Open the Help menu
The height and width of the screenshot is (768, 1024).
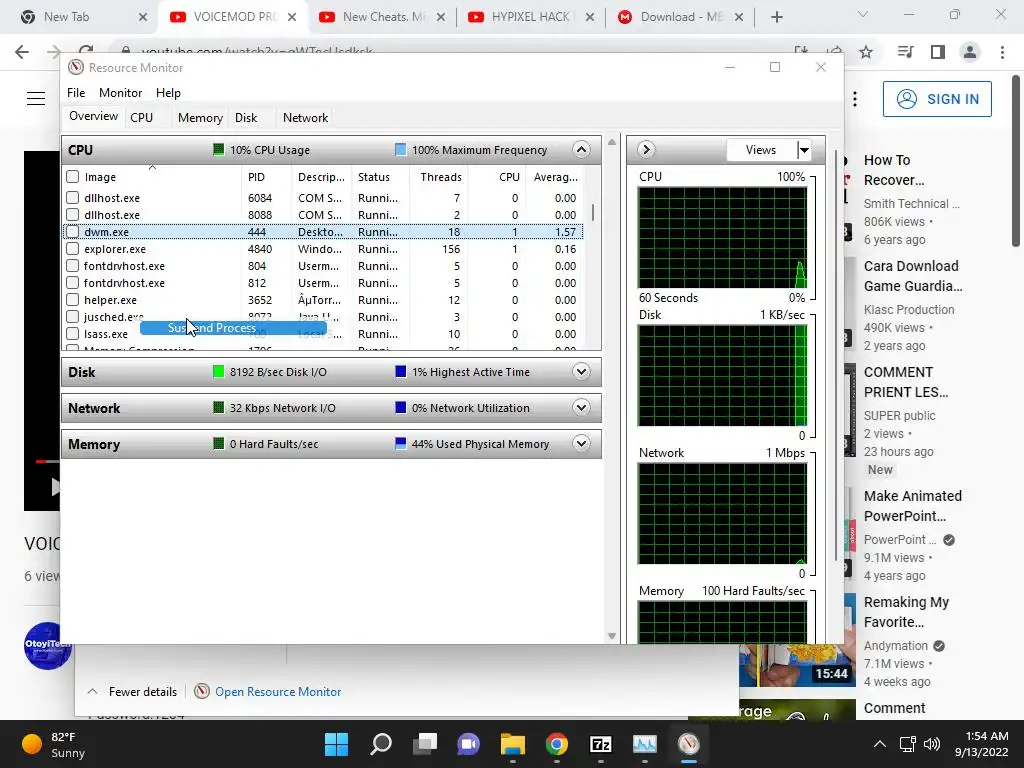[x=168, y=93]
